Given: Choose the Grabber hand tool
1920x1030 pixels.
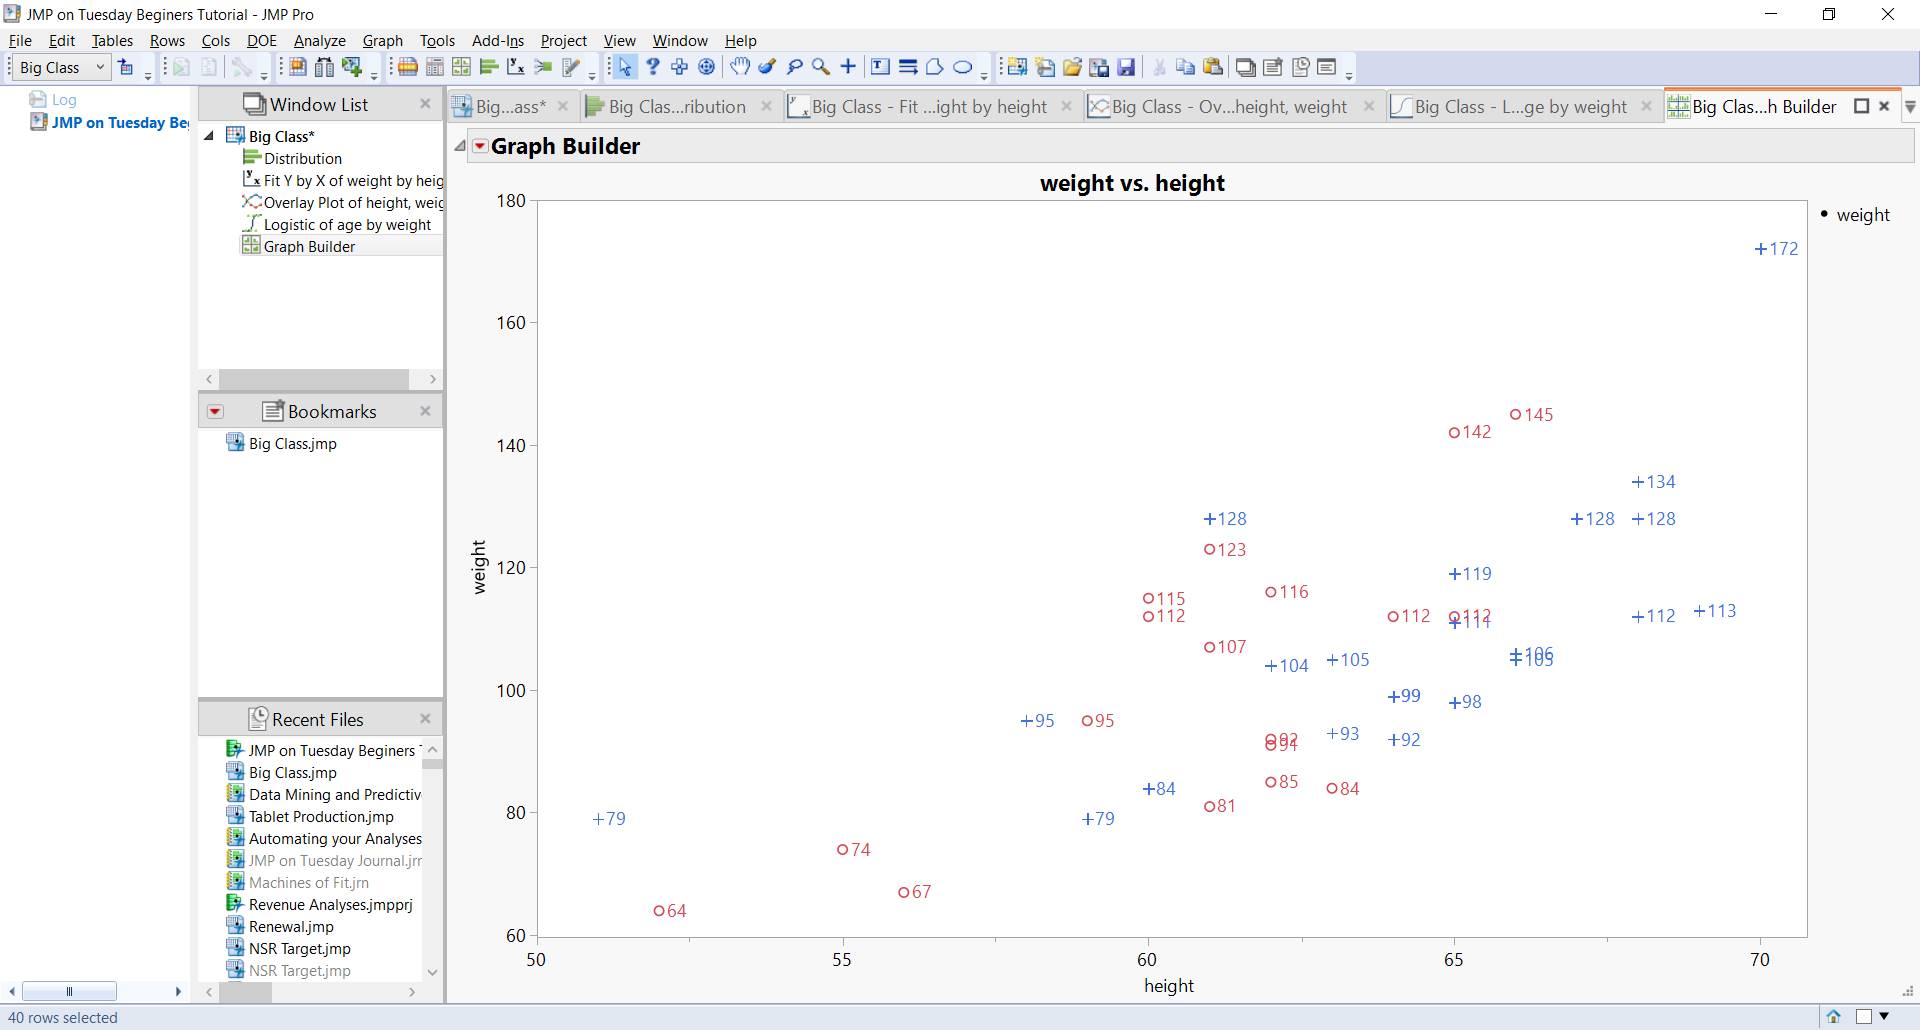Looking at the screenshot, I should tap(740, 66).
